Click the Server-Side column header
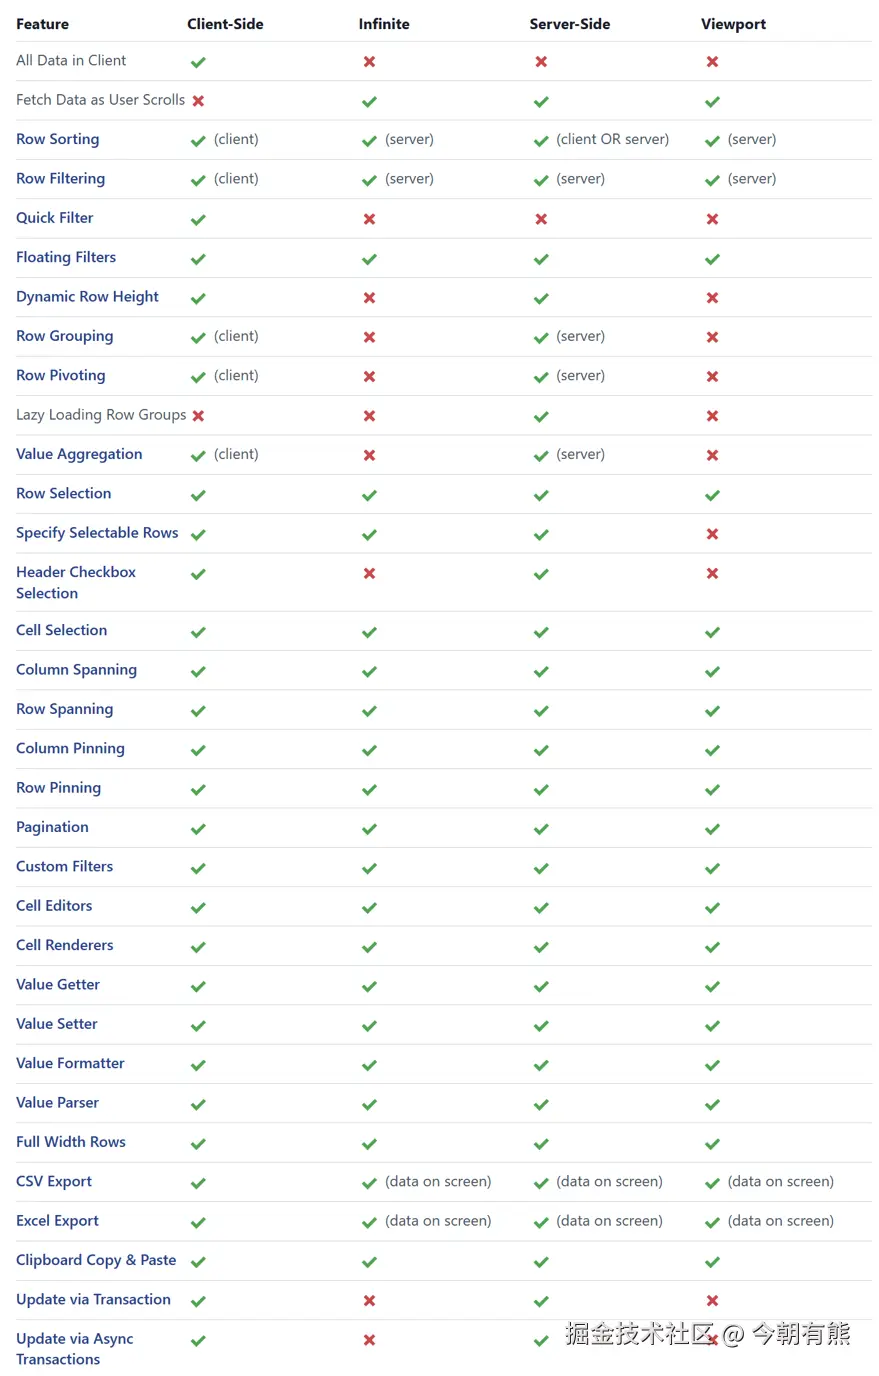 click(x=569, y=24)
